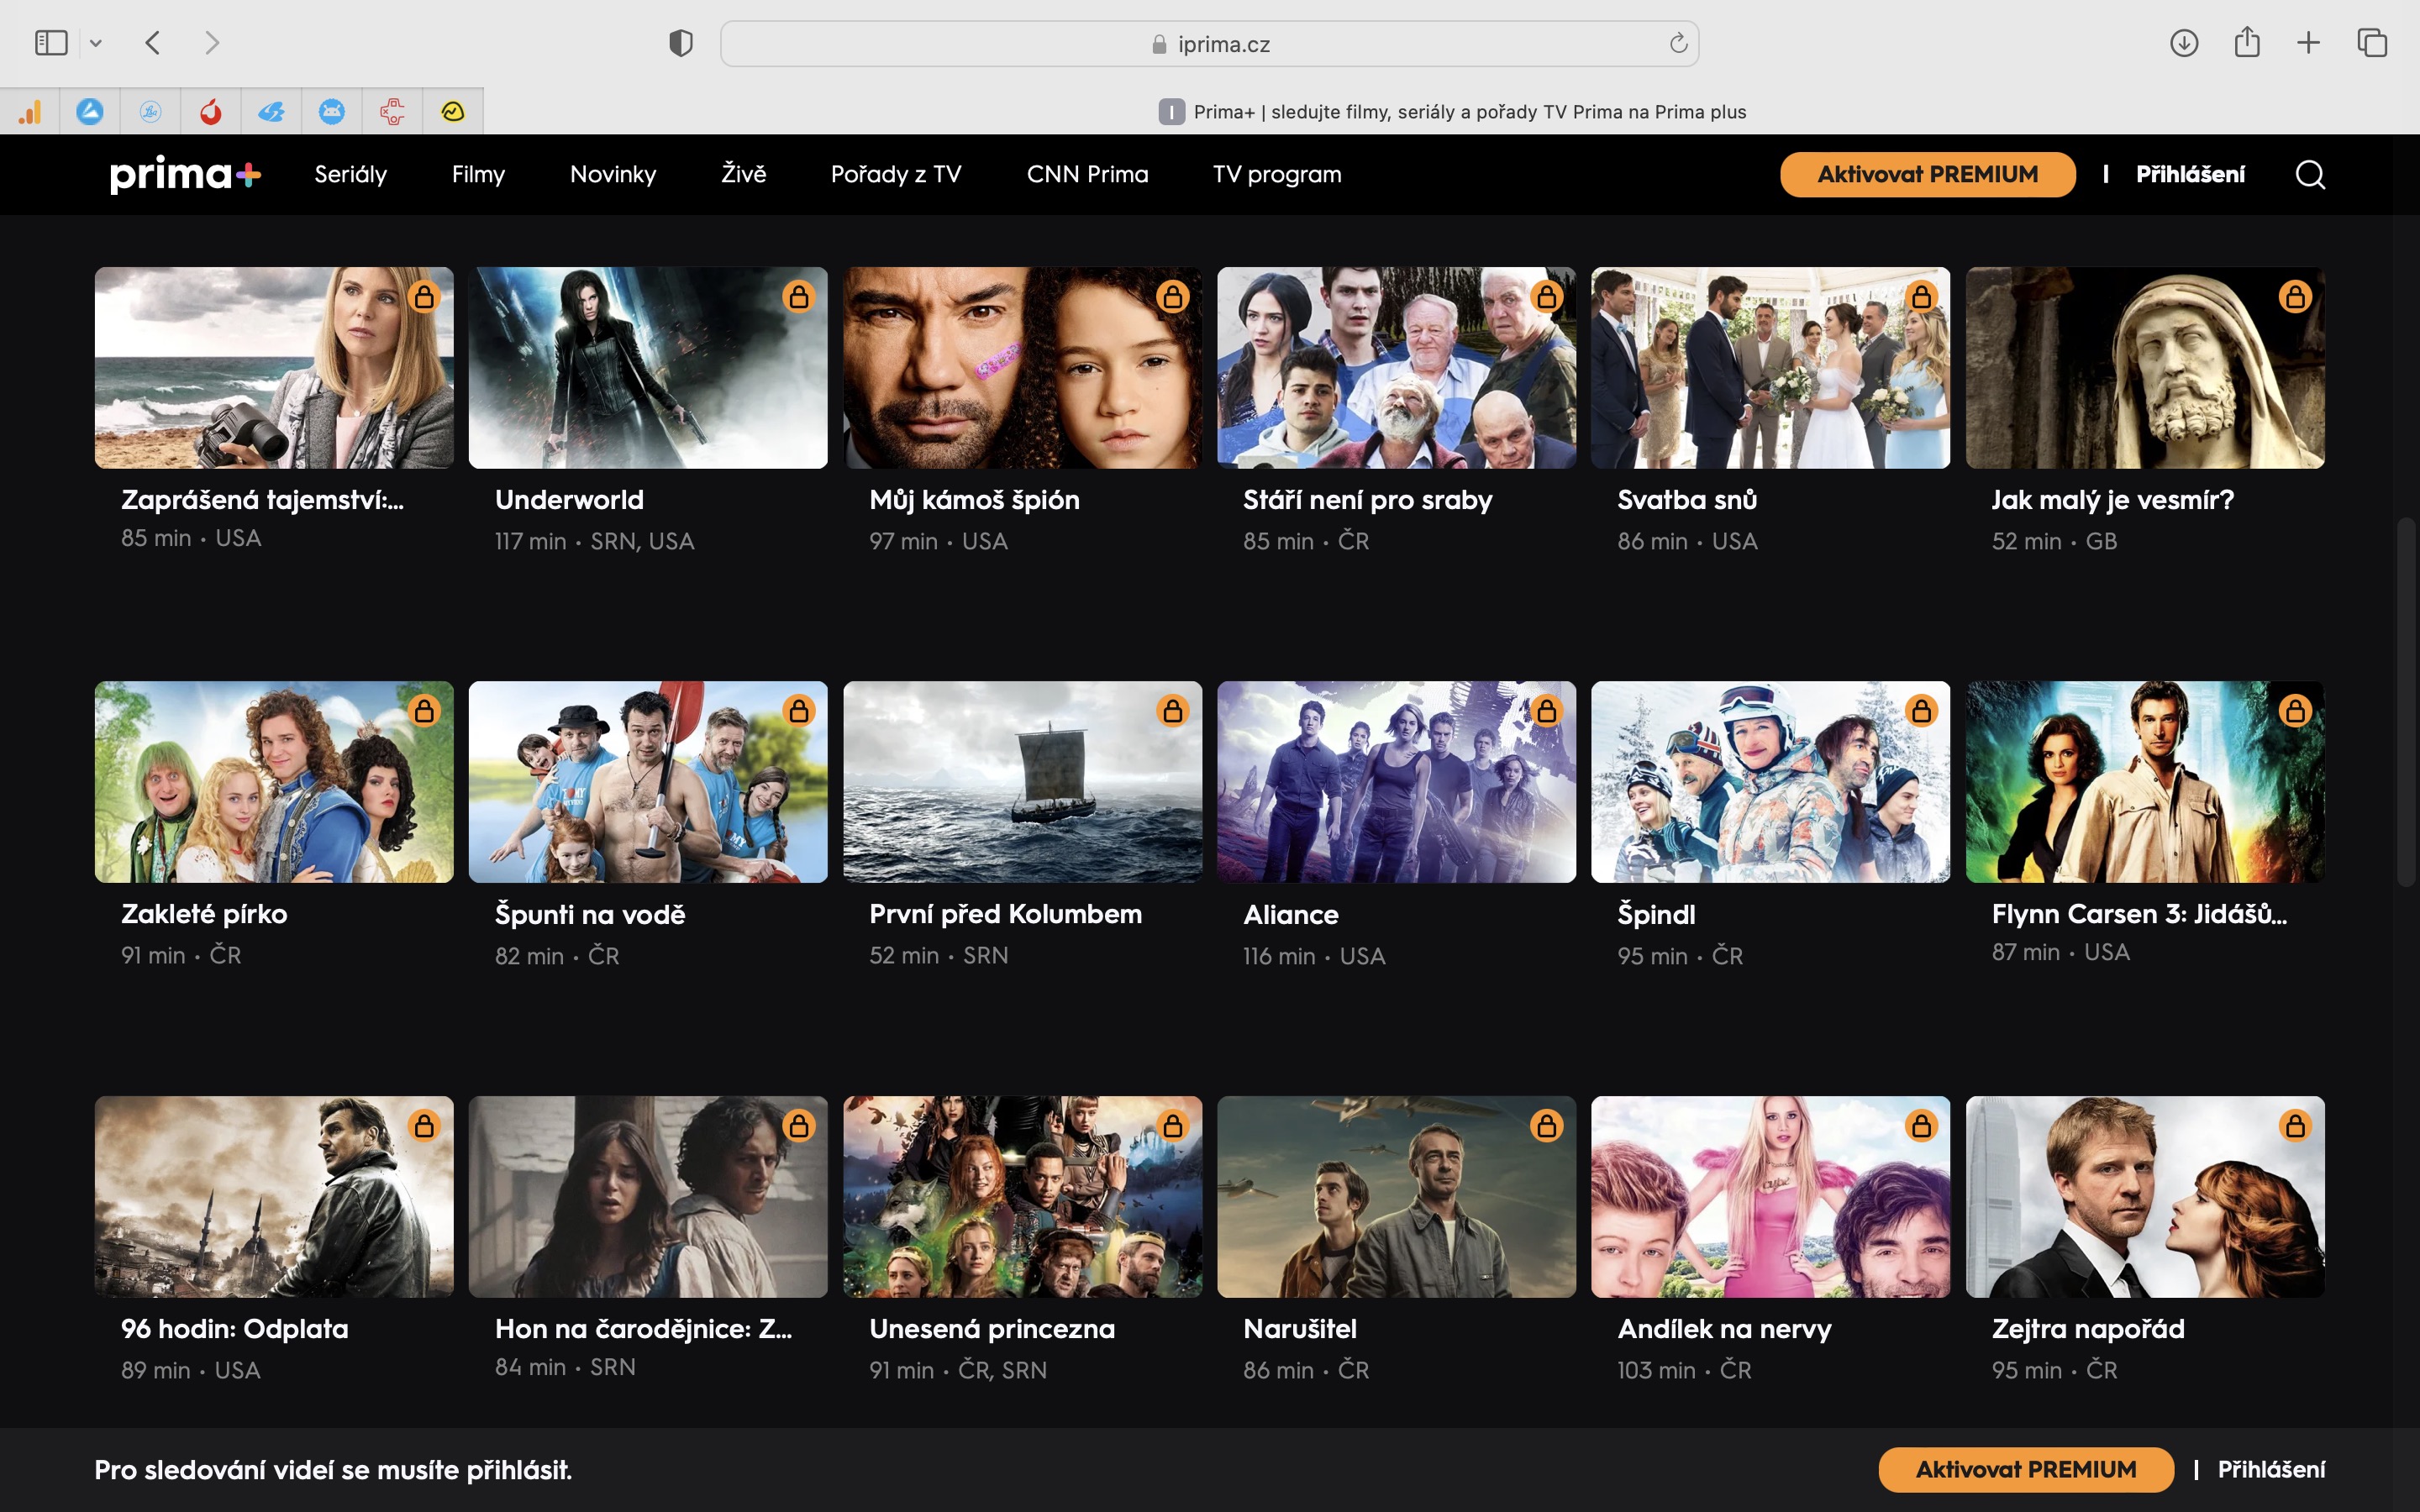Open a new tab with plus icon
2420x1512 pixels.
pyautogui.click(x=2308, y=43)
